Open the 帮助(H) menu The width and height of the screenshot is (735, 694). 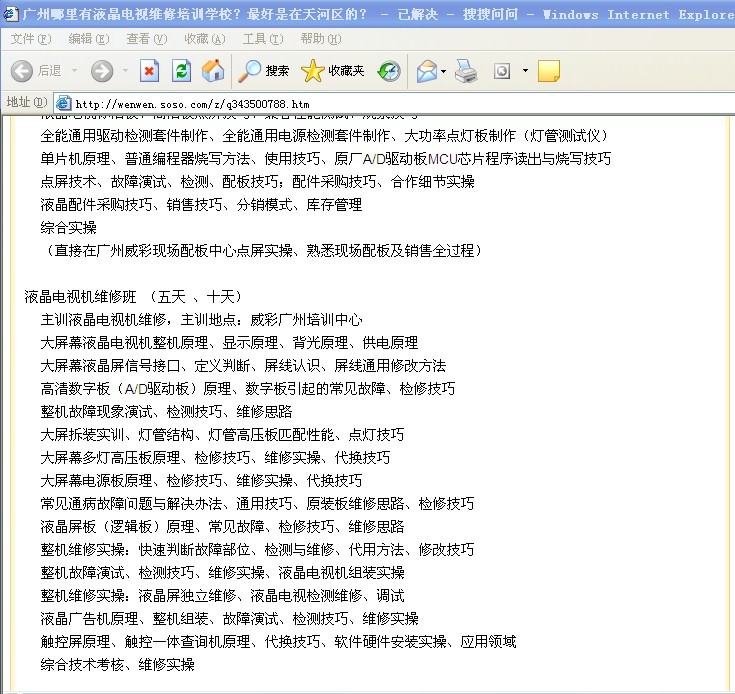[320, 39]
